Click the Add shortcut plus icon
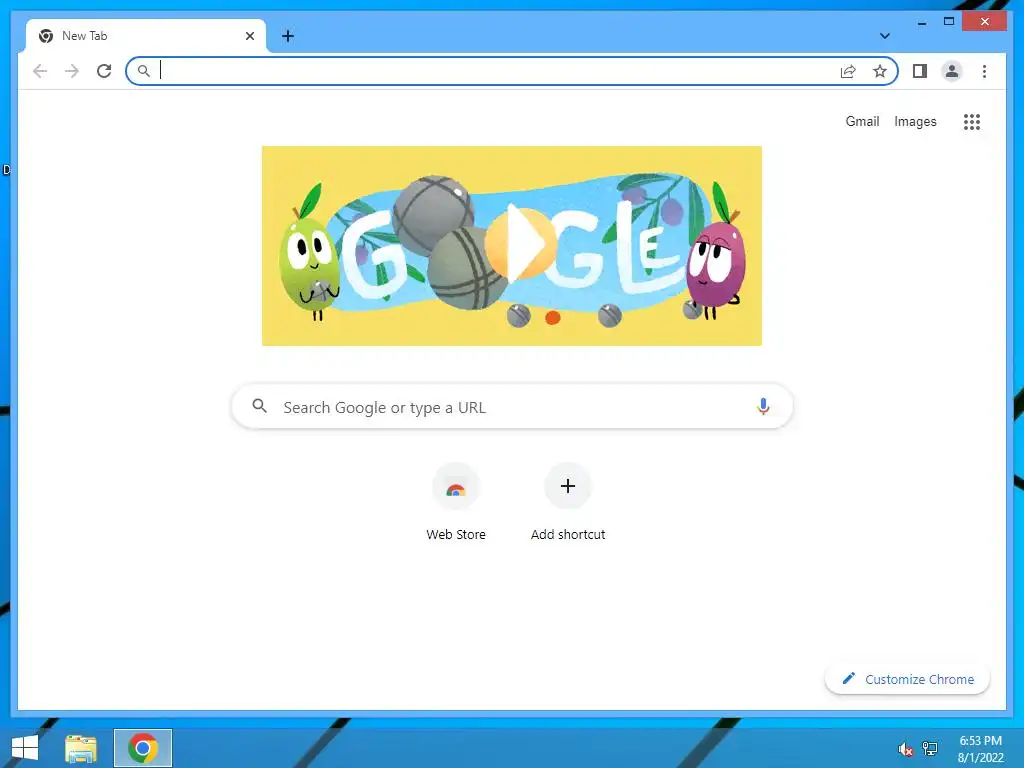This screenshot has height=768, width=1024. tap(568, 486)
